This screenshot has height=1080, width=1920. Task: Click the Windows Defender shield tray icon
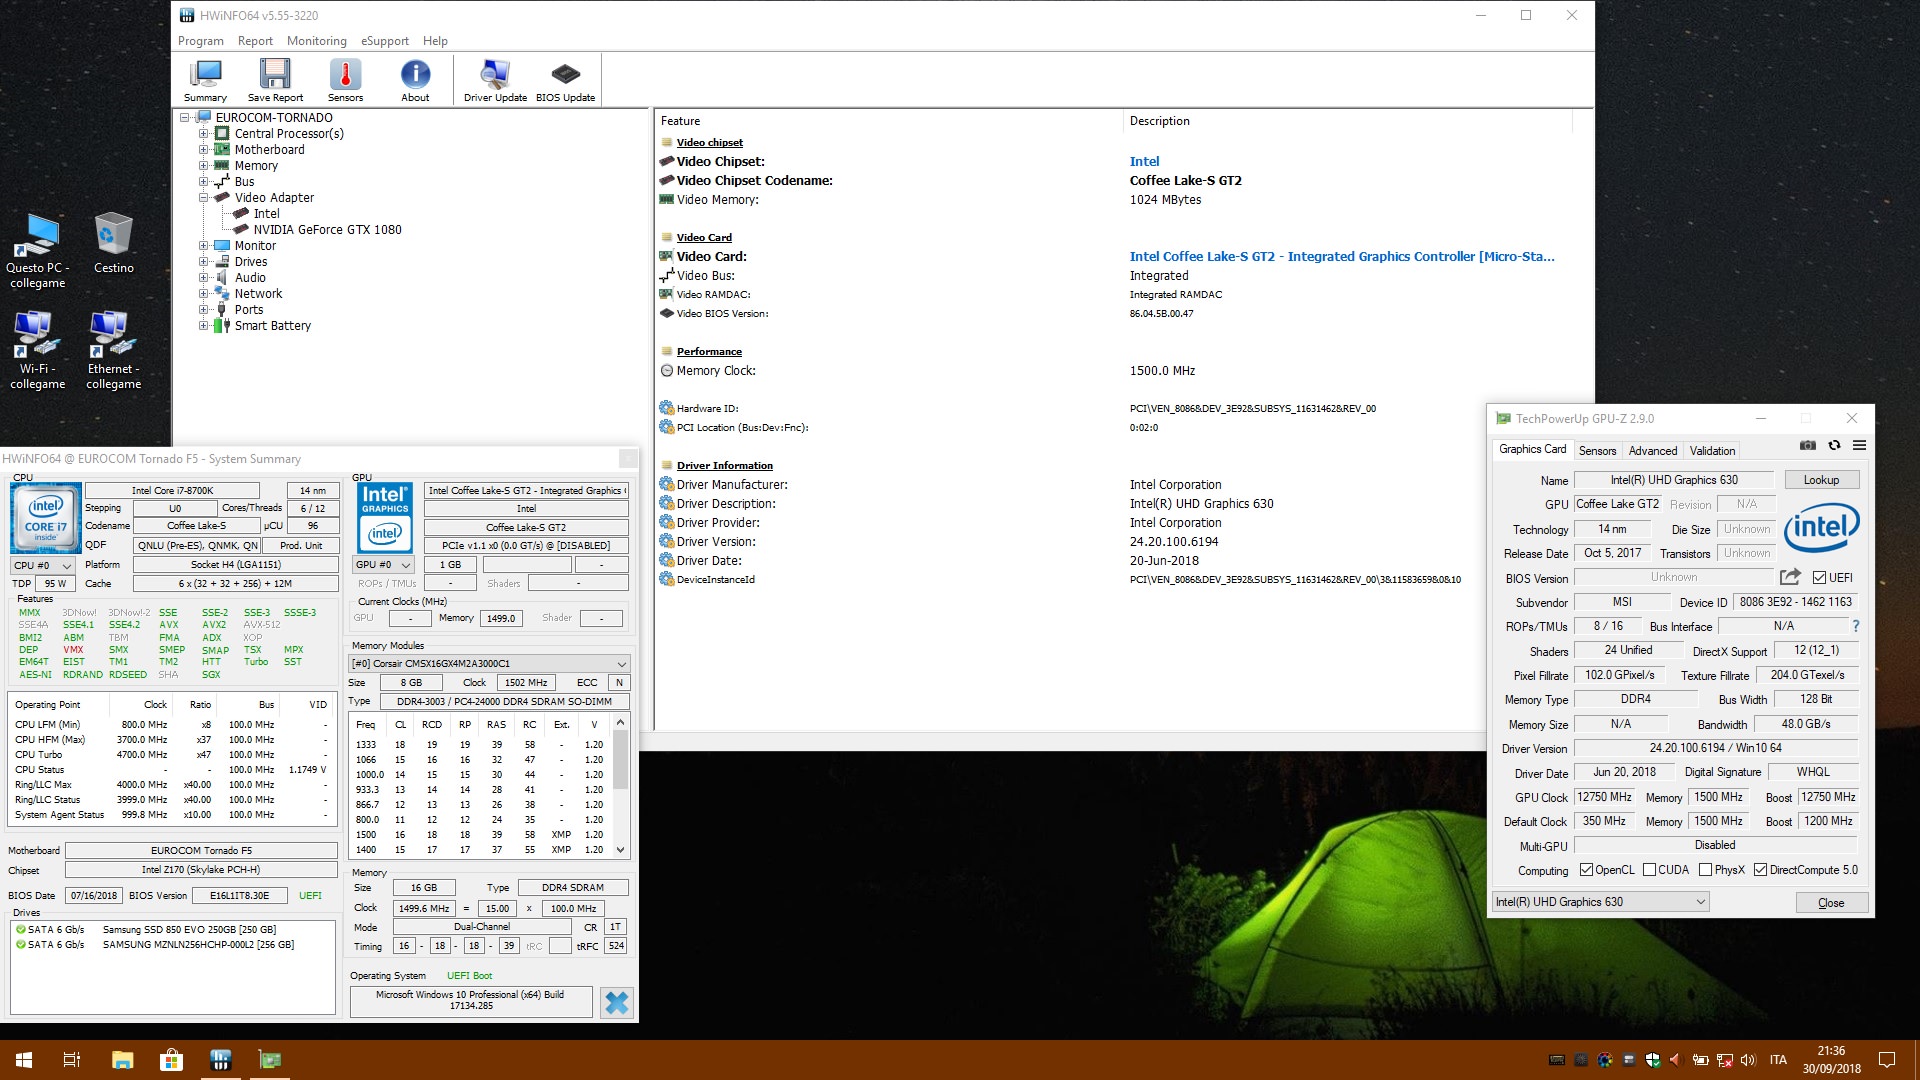tap(1652, 1060)
